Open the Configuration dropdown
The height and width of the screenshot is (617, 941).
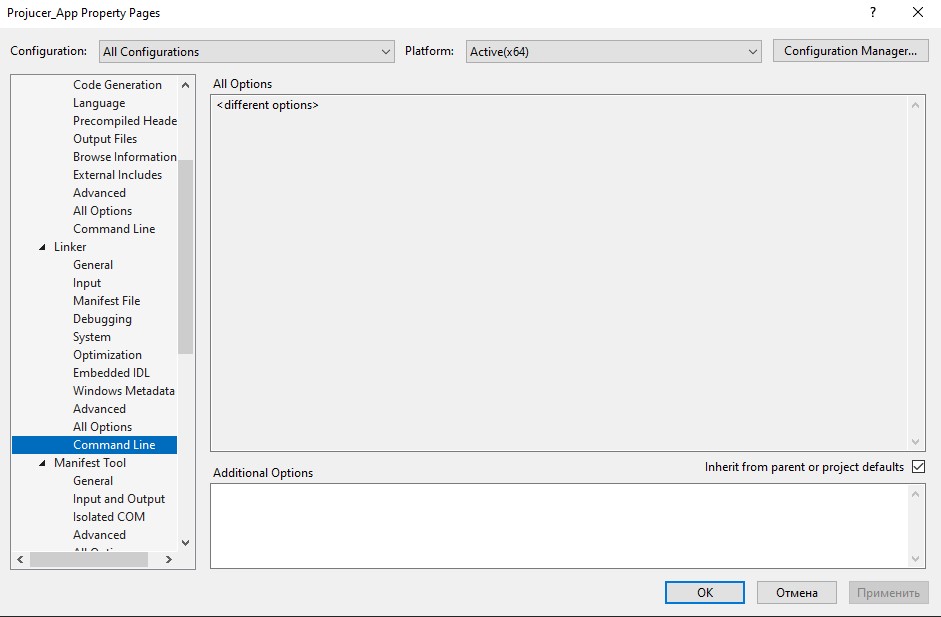click(x=247, y=52)
